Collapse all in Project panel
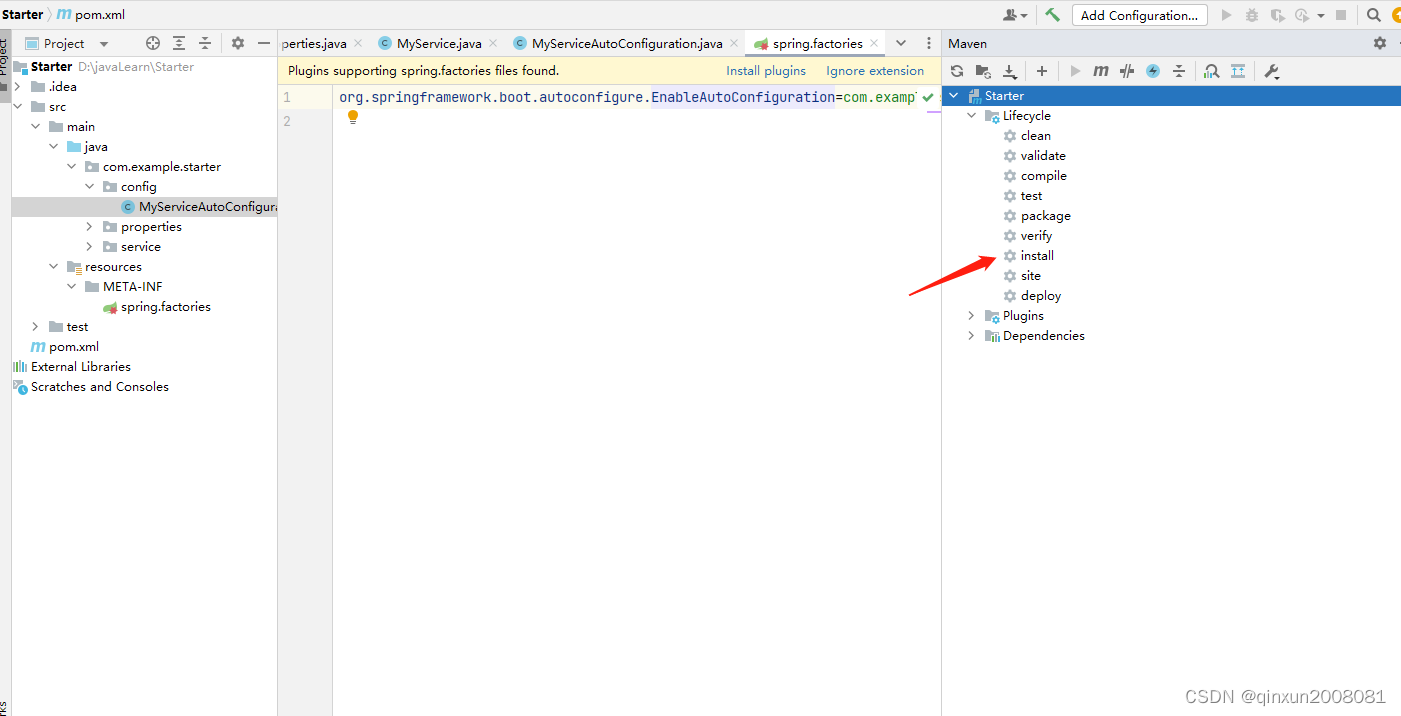1401x716 pixels. [x=205, y=43]
